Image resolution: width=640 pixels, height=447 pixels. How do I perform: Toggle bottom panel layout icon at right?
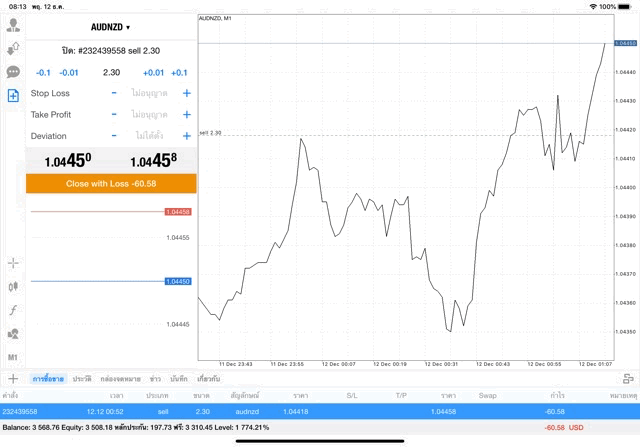[x=628, y=379]
